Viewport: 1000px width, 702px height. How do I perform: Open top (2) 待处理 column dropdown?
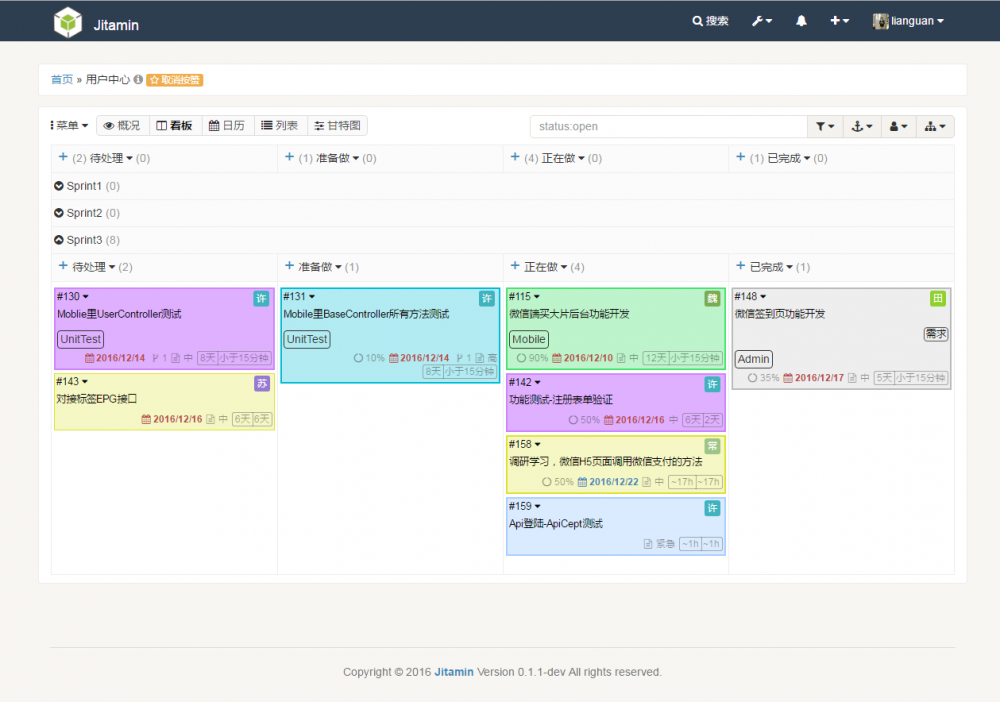click(111, 158)
